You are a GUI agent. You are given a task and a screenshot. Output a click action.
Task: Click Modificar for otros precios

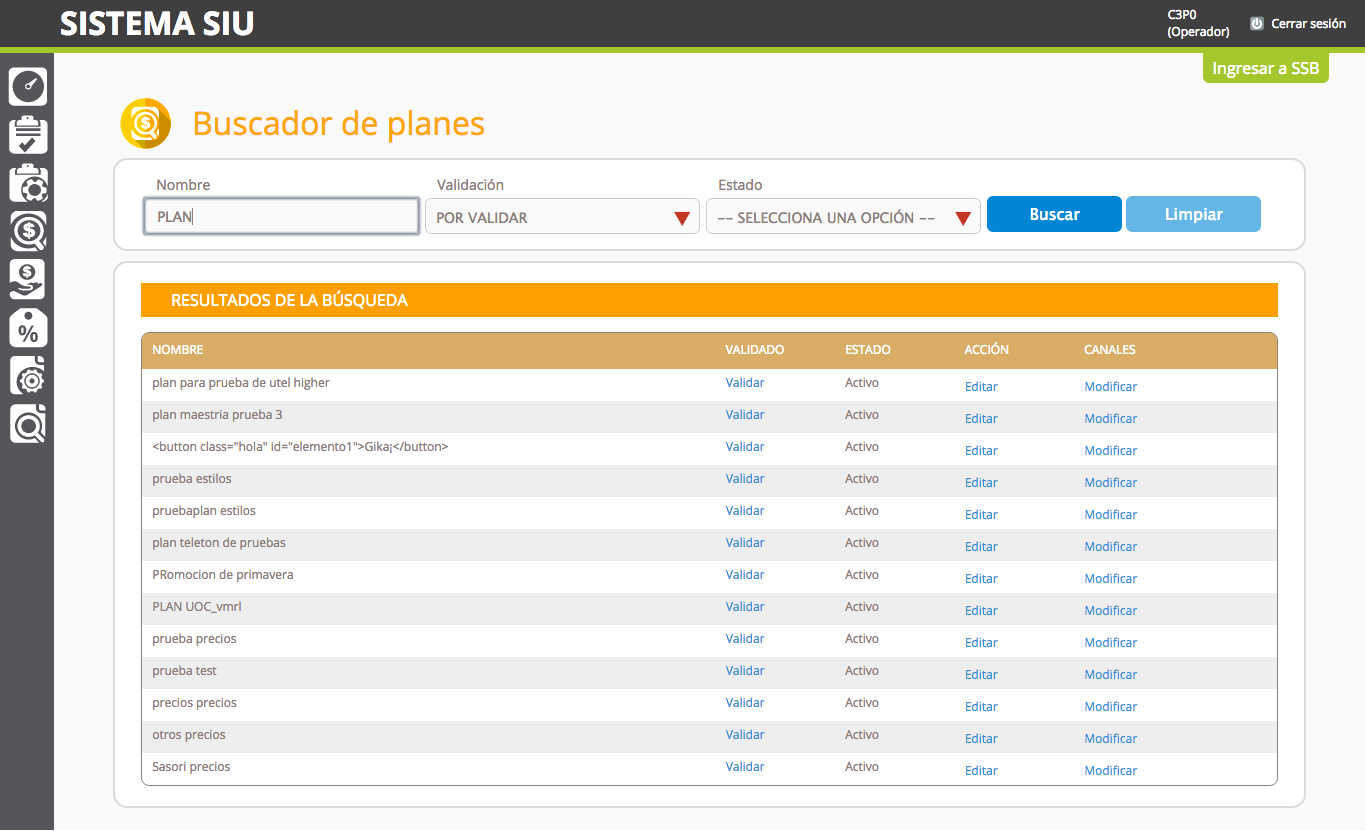click(1111, 739)
